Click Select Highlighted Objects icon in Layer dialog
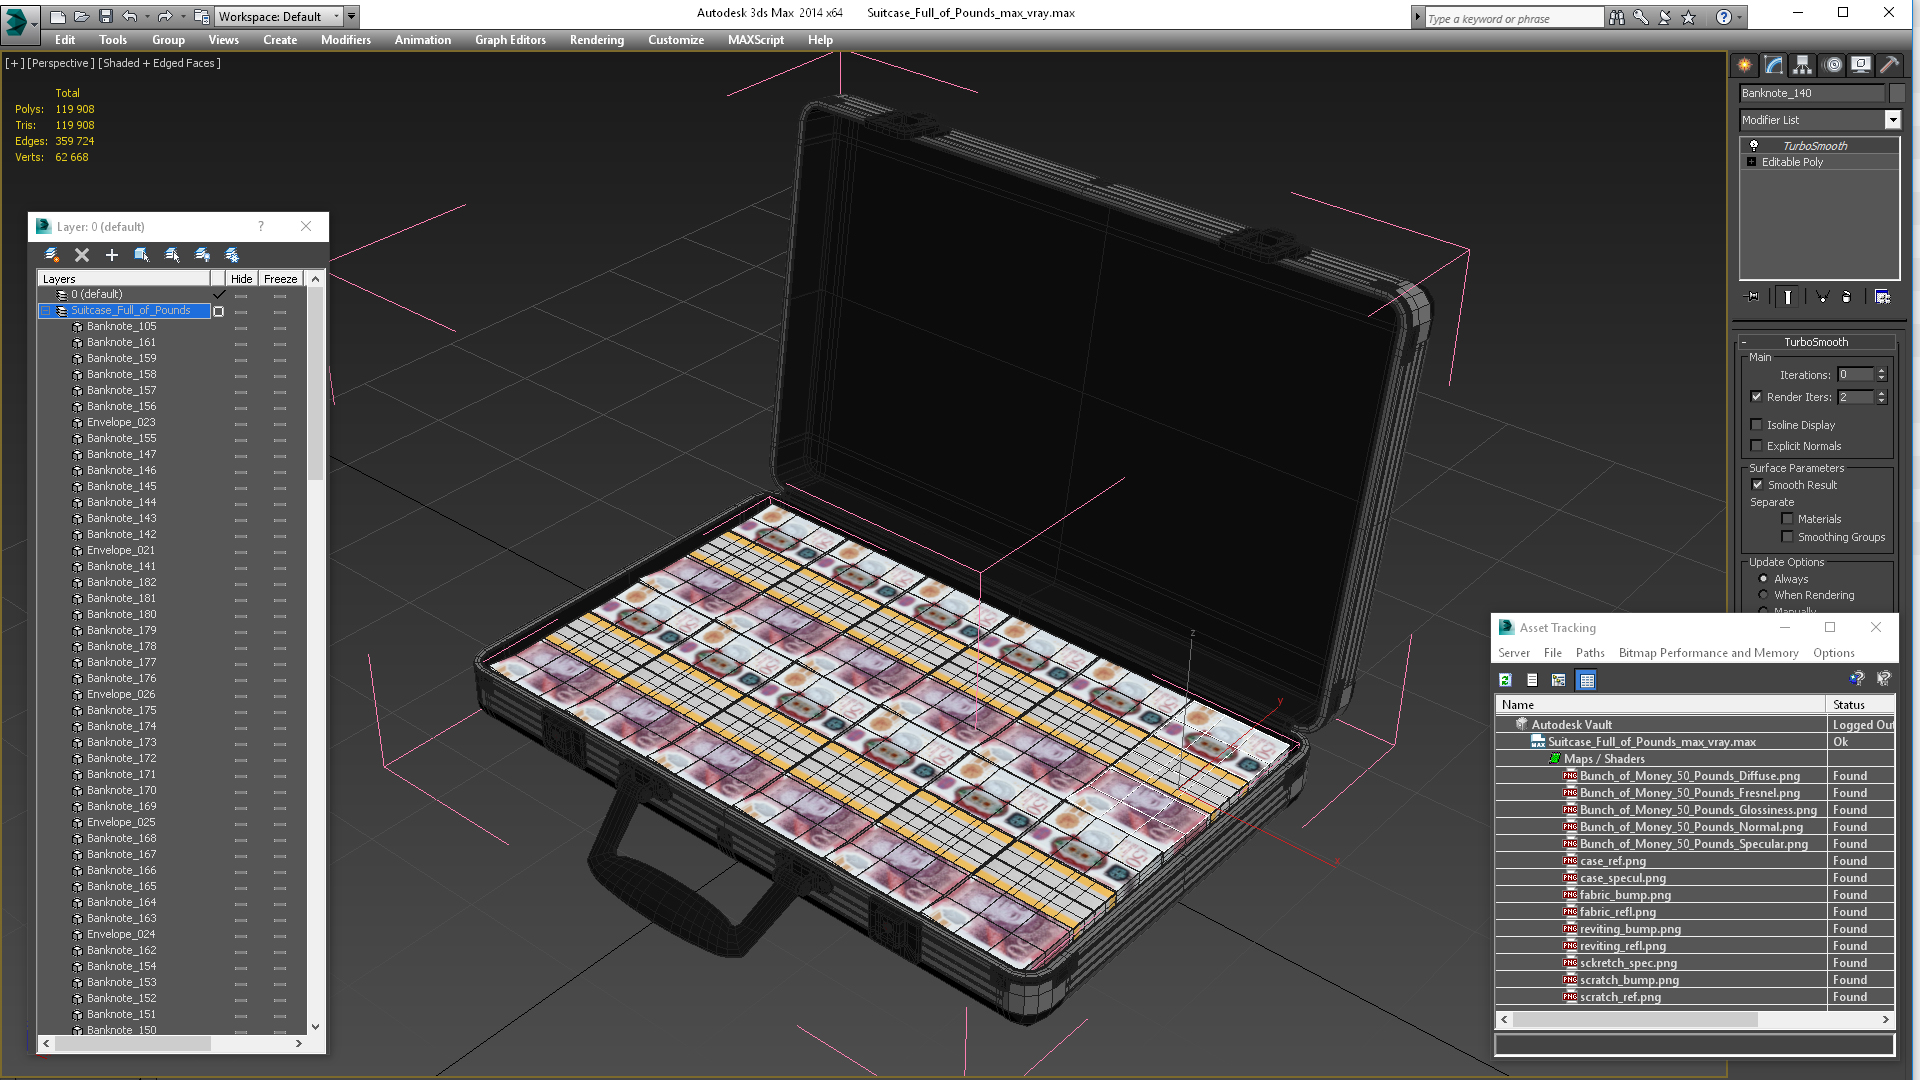Screen dimensions: 1920x1080 point(142,255)
